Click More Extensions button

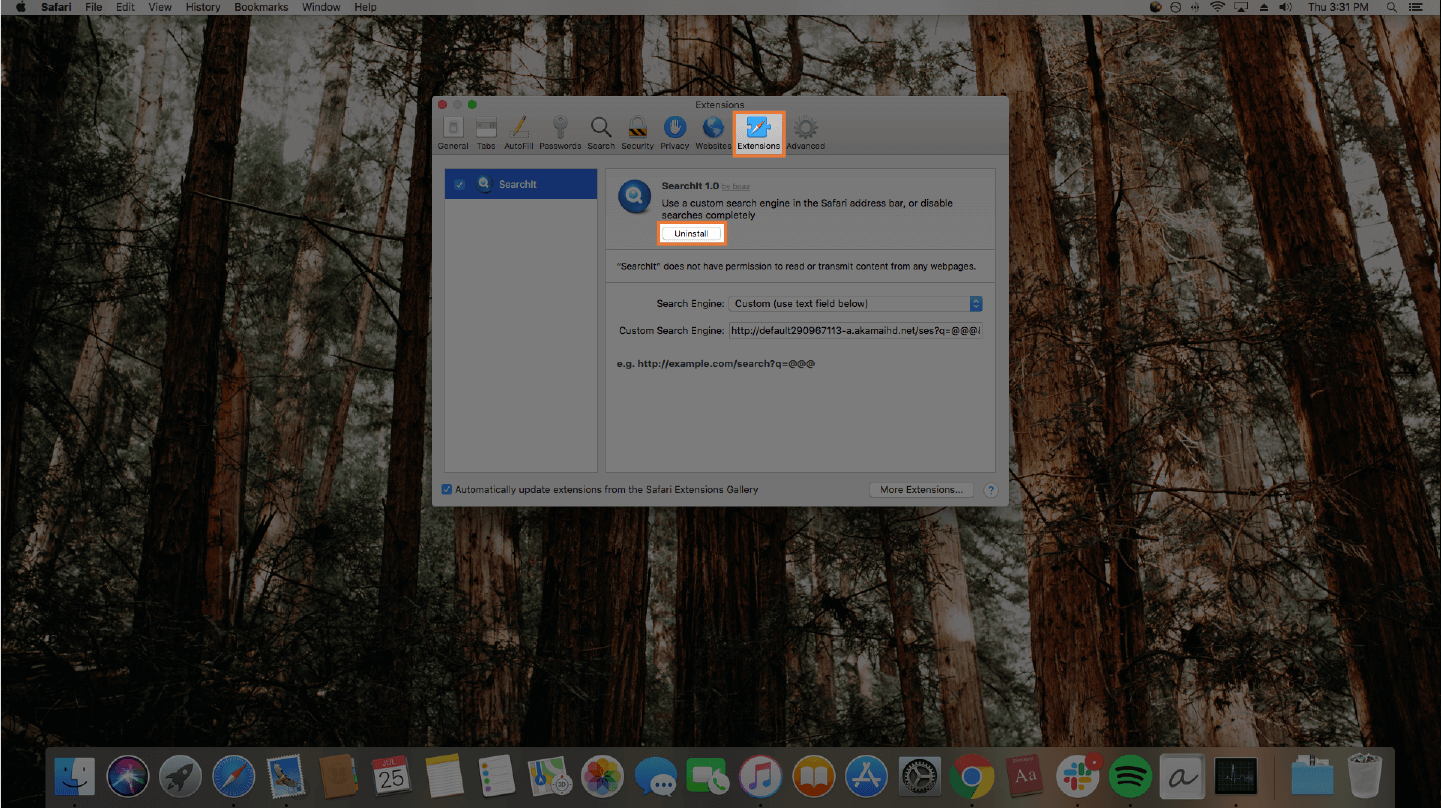pyautogui.click(x=921, y=490)
